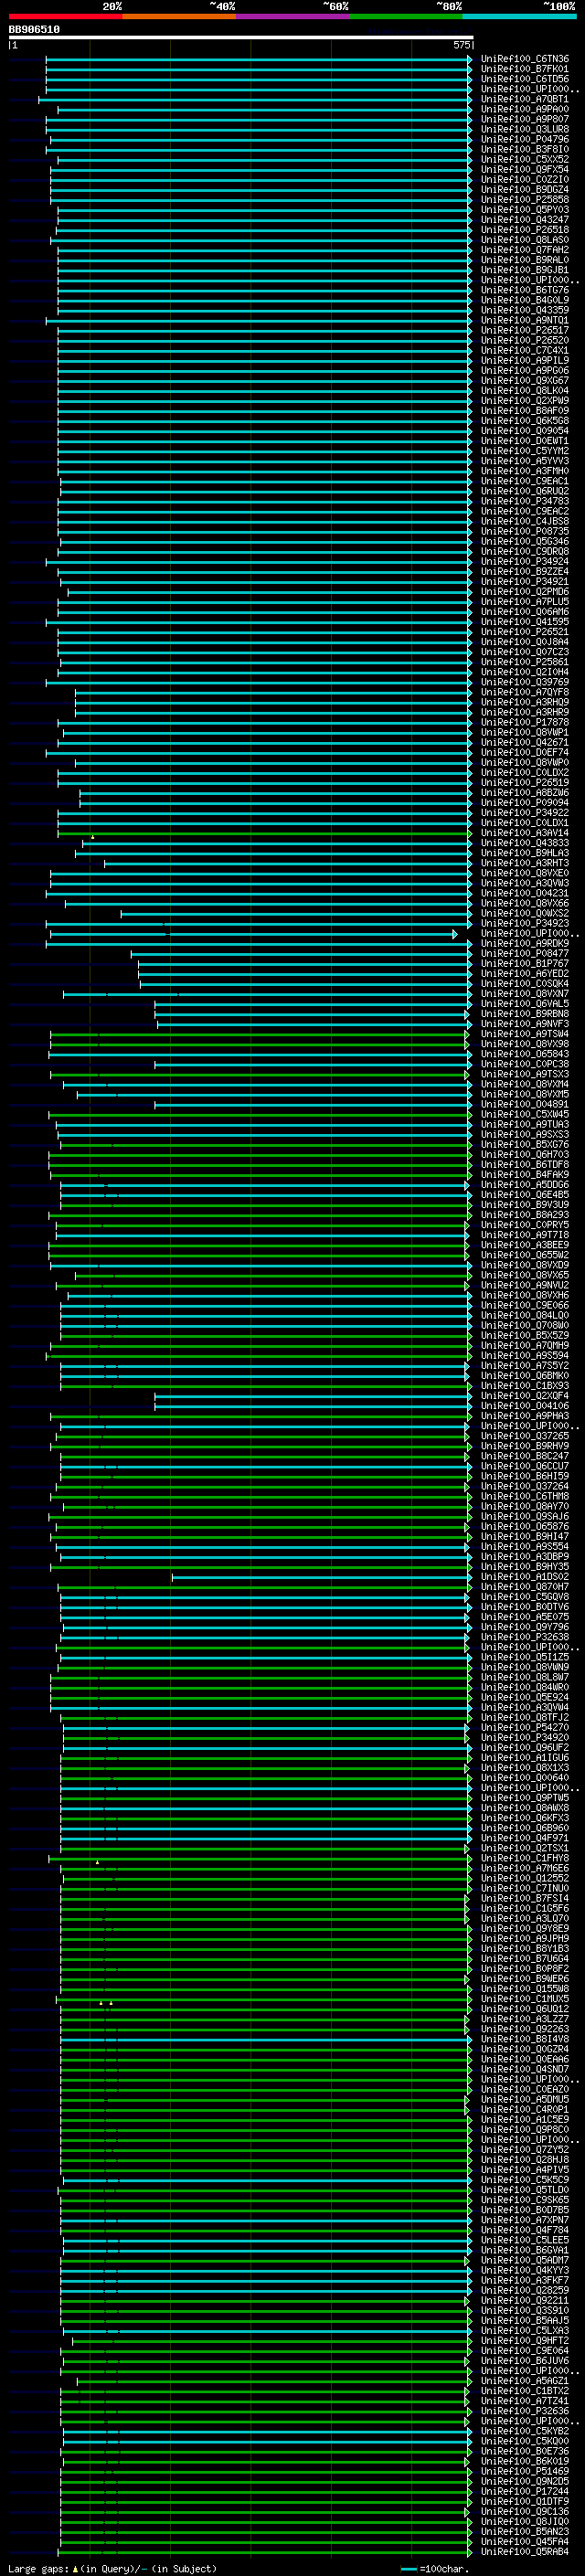Click the UniRef100_Q6VAL5 label
585x2576 pixels.
point(524,1004)
